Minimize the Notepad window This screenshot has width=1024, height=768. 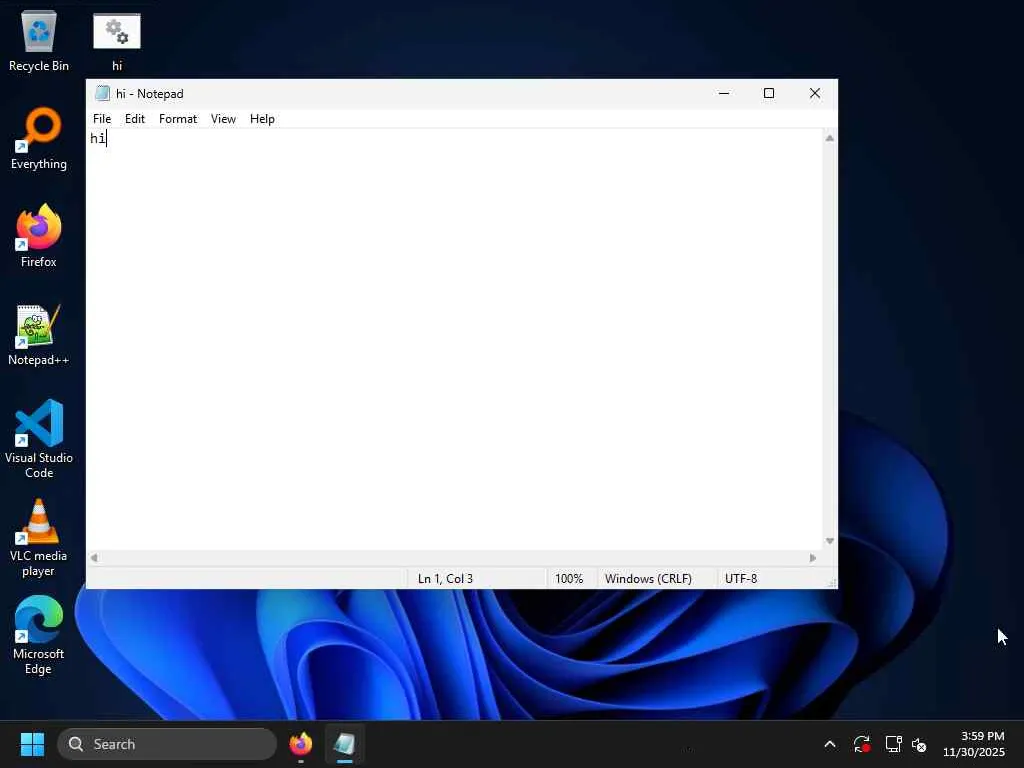[724, 93]
